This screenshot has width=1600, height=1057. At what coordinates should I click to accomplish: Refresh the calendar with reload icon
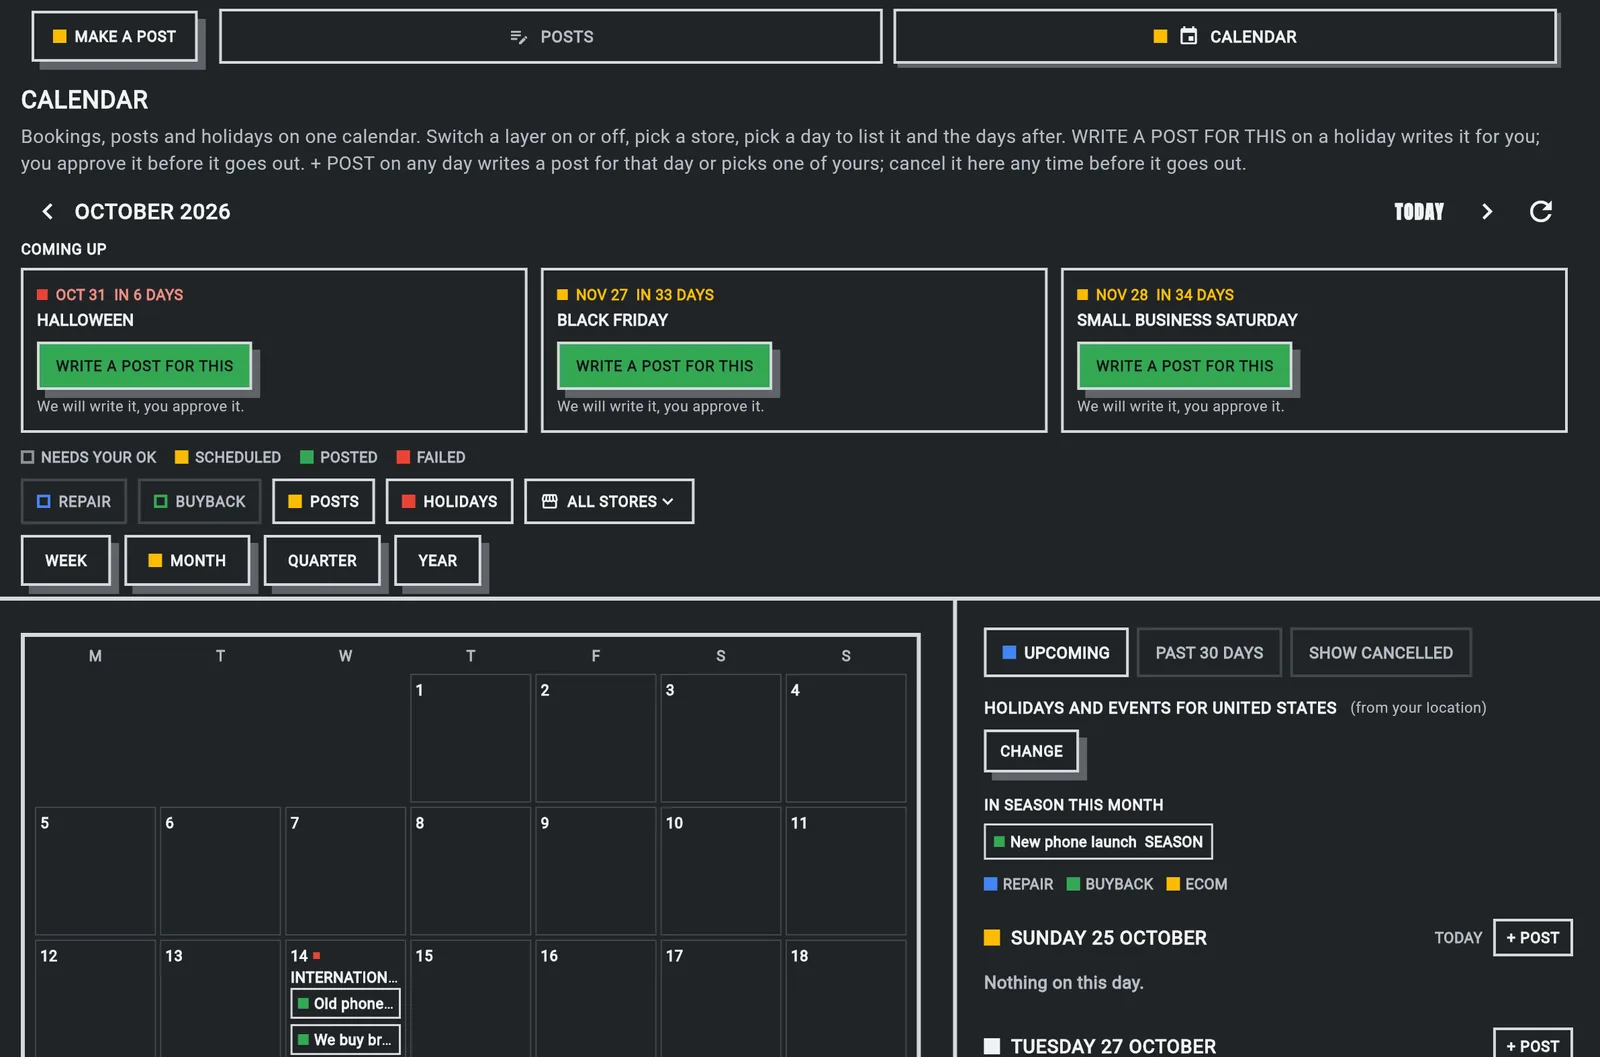coord(1541,212)
